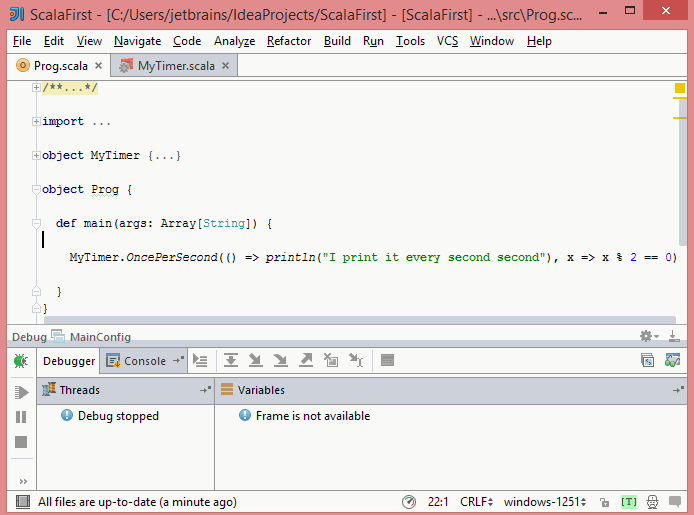
Task: Stop the debug session square button
Action: pos(21,442)
